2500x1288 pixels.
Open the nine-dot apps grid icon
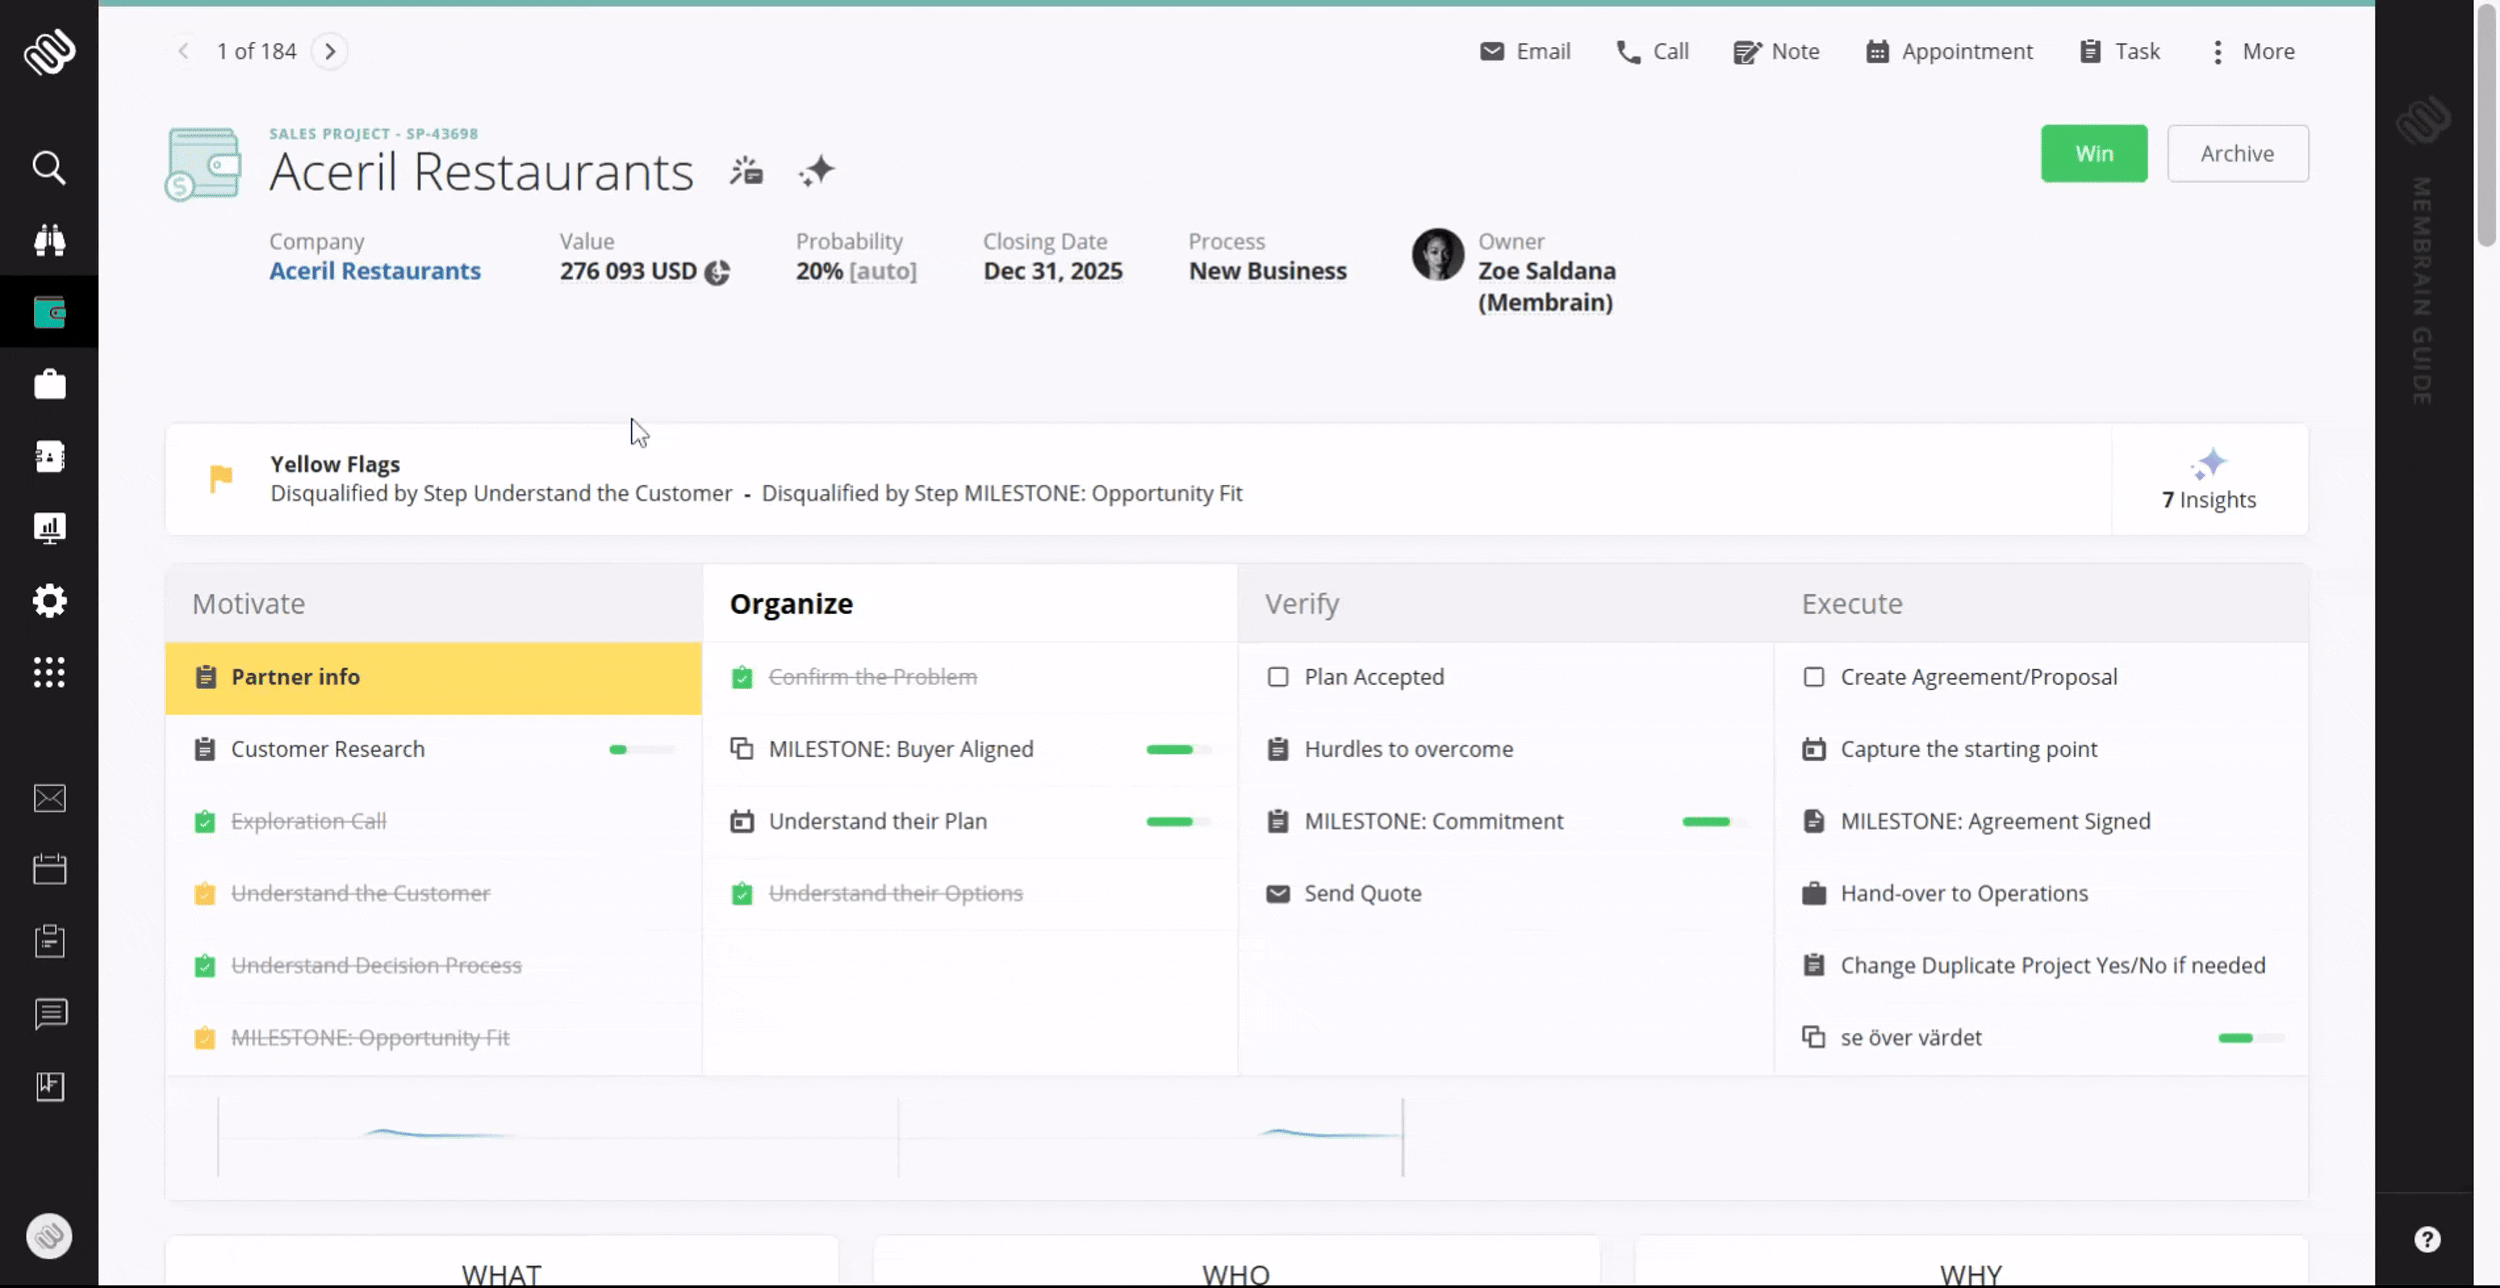[49, 673]
